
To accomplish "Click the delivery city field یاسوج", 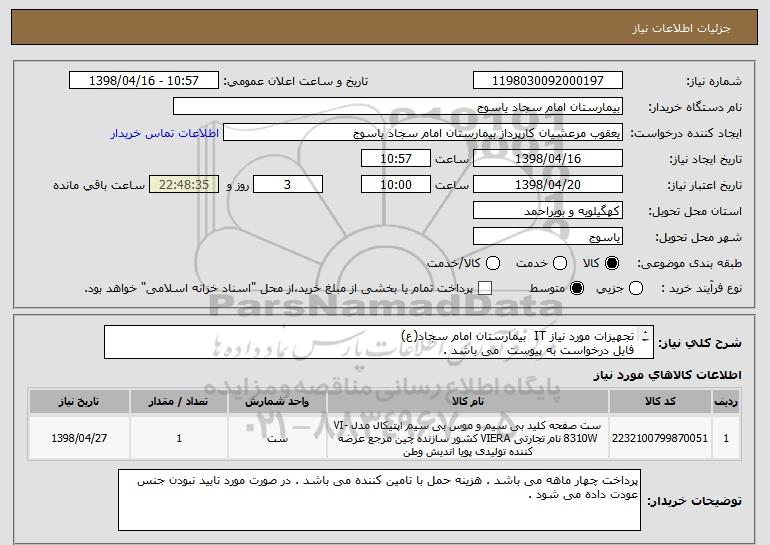I will [548, 237].
